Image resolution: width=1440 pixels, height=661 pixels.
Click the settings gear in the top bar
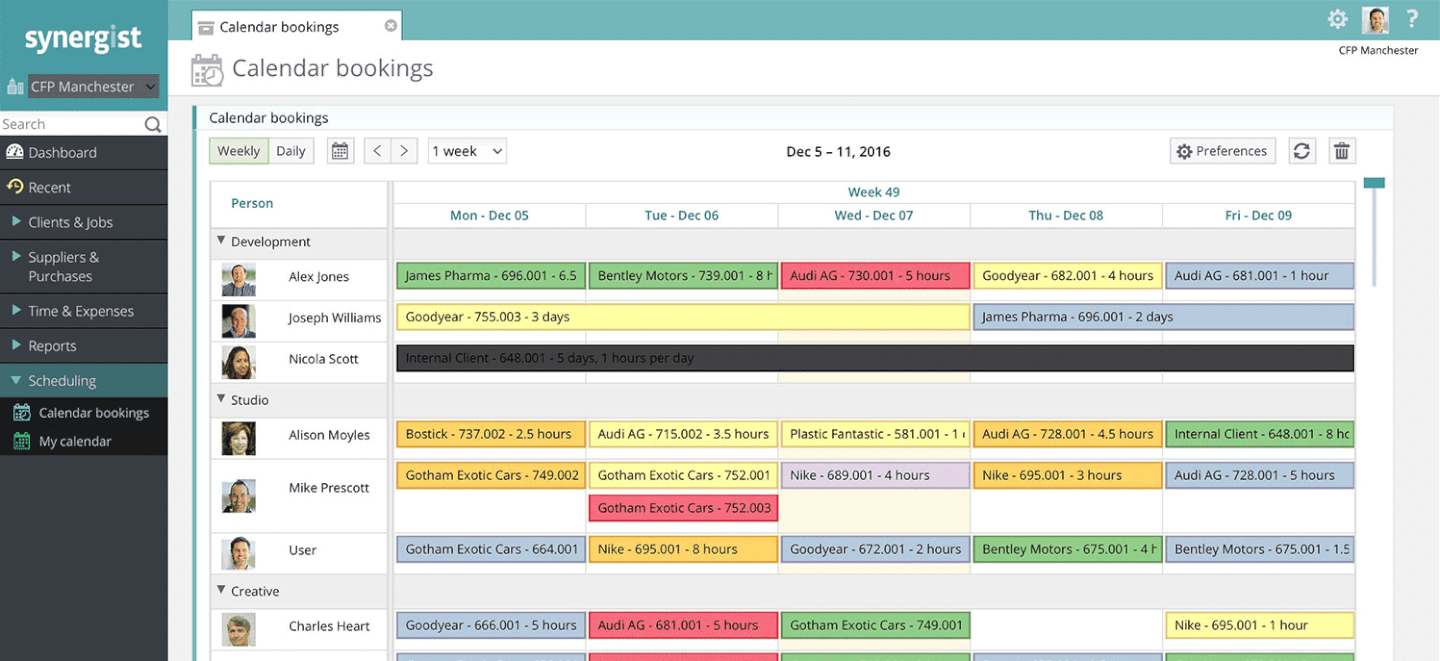1337,18
